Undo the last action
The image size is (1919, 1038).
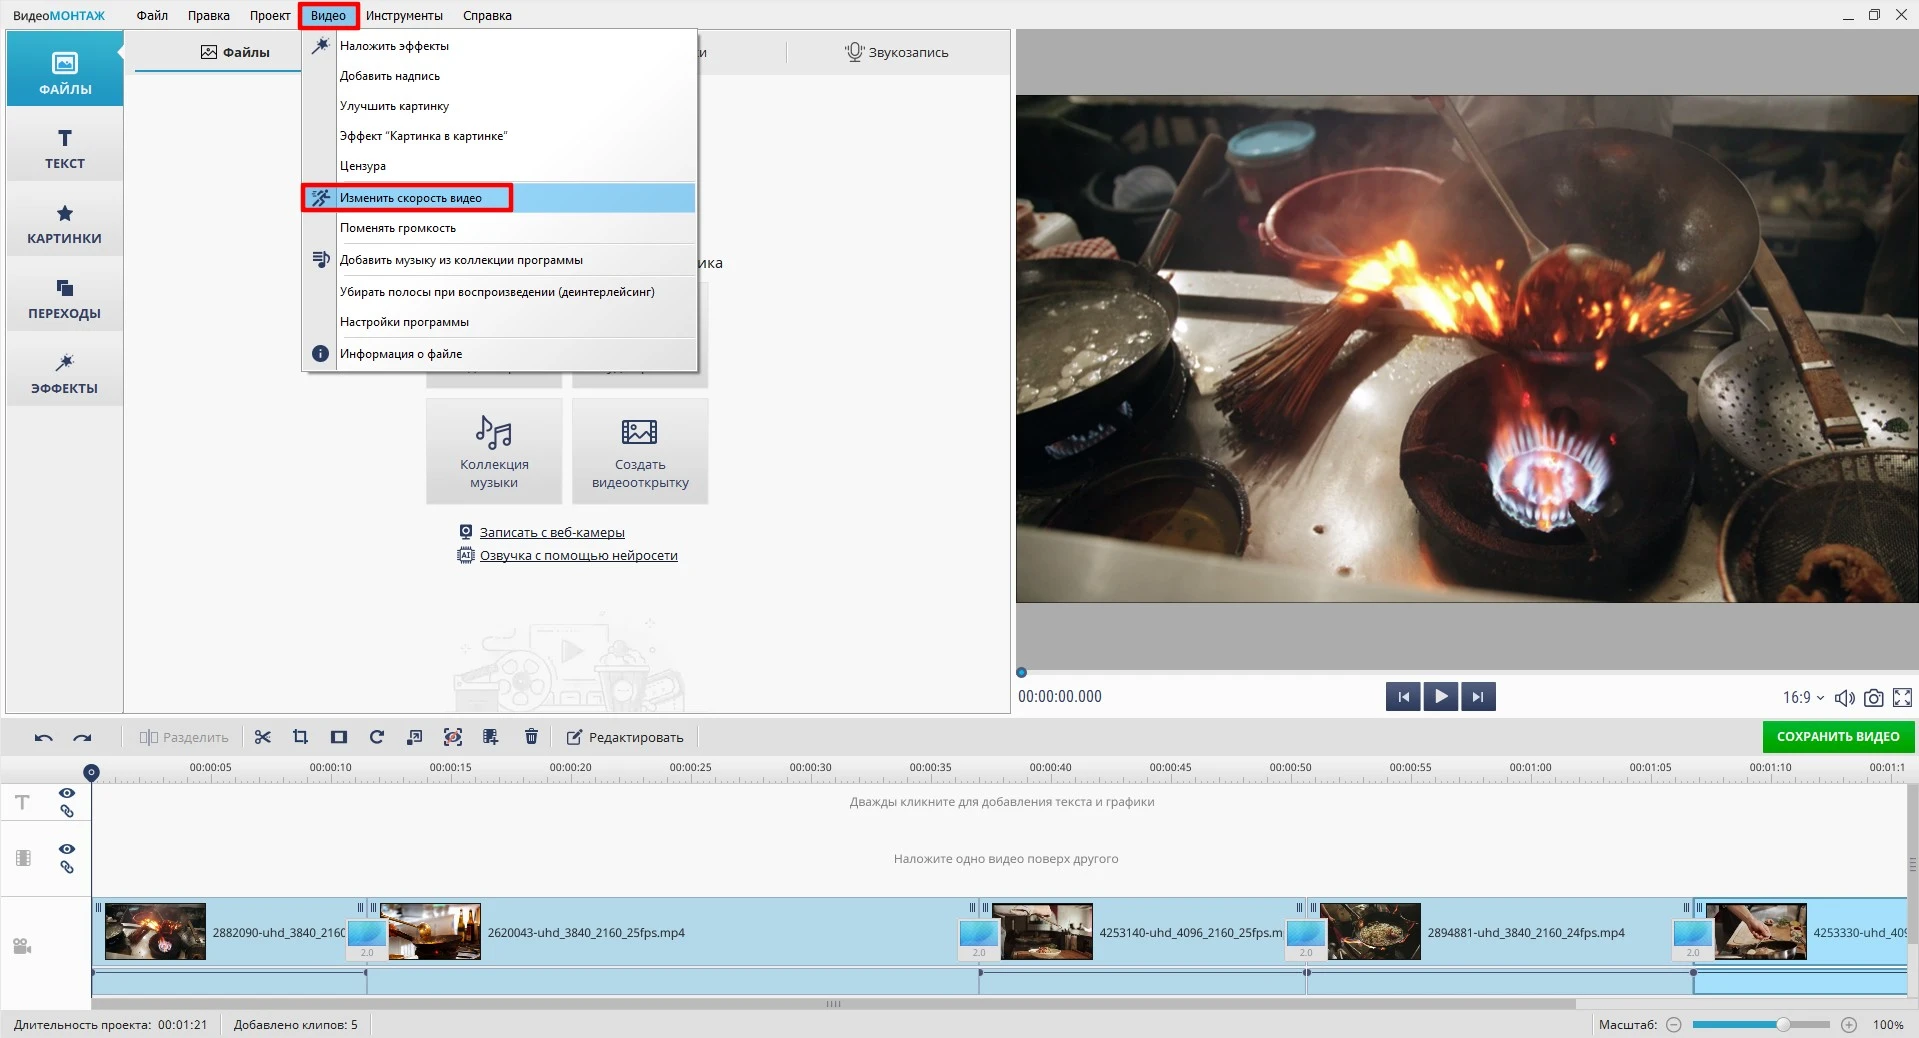click(x=43, y=738)
